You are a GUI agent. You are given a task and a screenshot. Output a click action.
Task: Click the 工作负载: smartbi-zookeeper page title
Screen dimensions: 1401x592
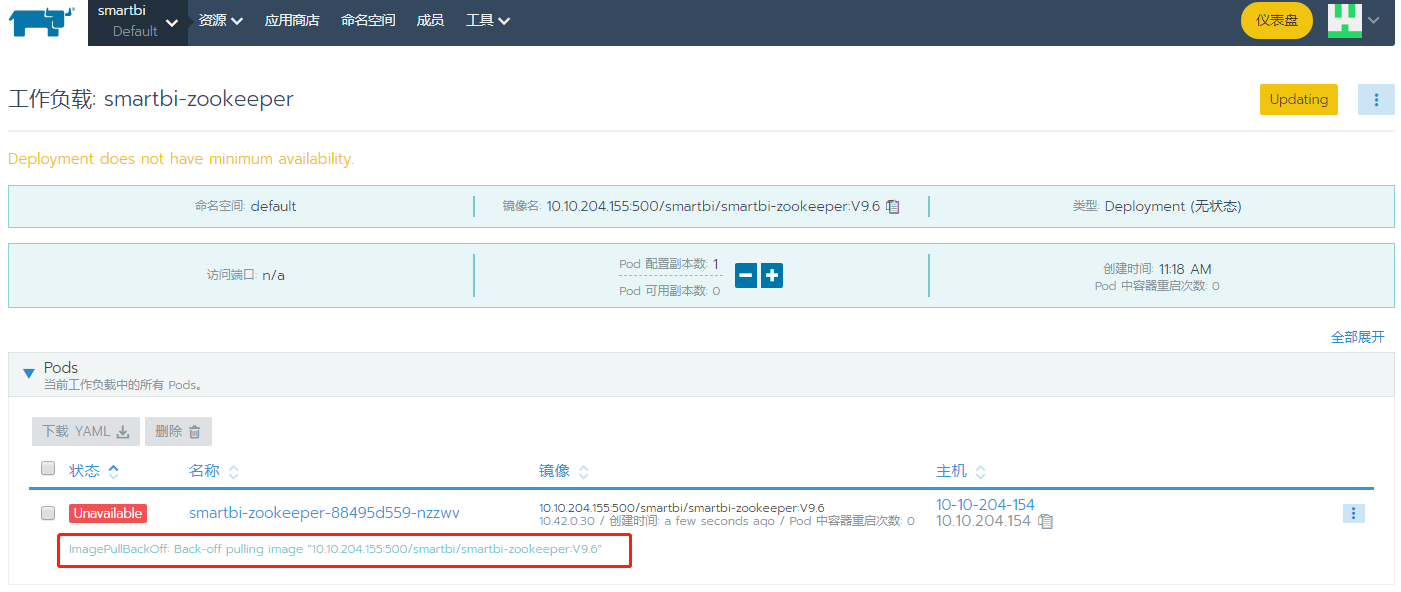click(151, 99)
